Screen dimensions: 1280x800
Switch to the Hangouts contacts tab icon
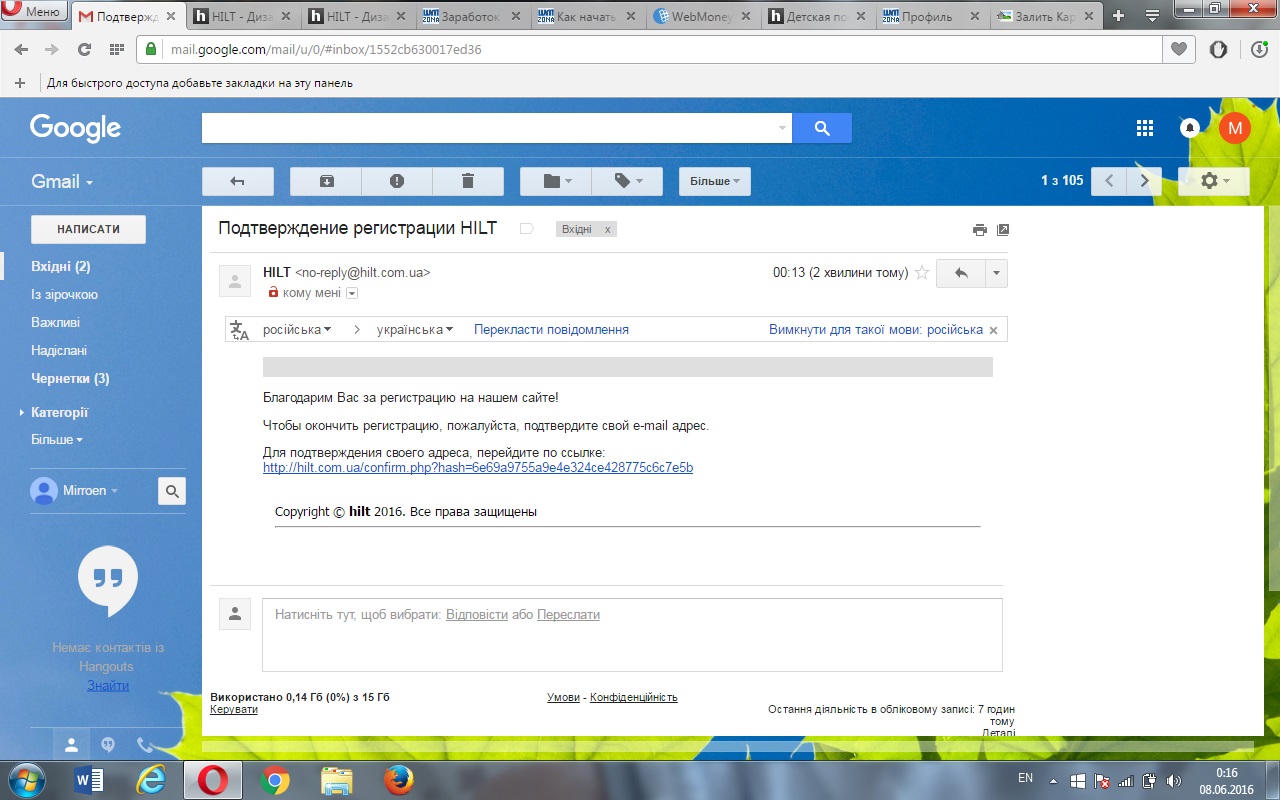[x=72, y=745]
